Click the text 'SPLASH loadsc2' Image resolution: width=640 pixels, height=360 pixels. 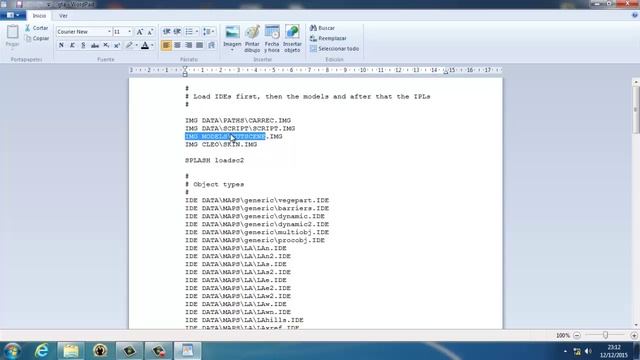point(214,160)
